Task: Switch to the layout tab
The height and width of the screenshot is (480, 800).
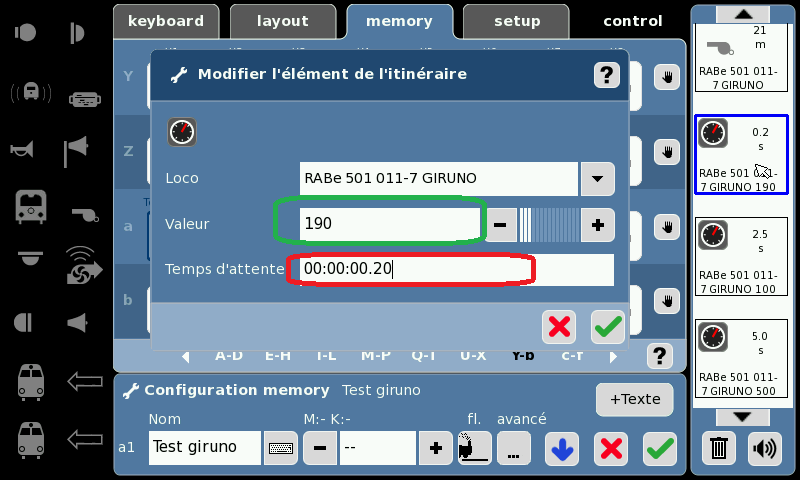Action: tap(283, 21)
